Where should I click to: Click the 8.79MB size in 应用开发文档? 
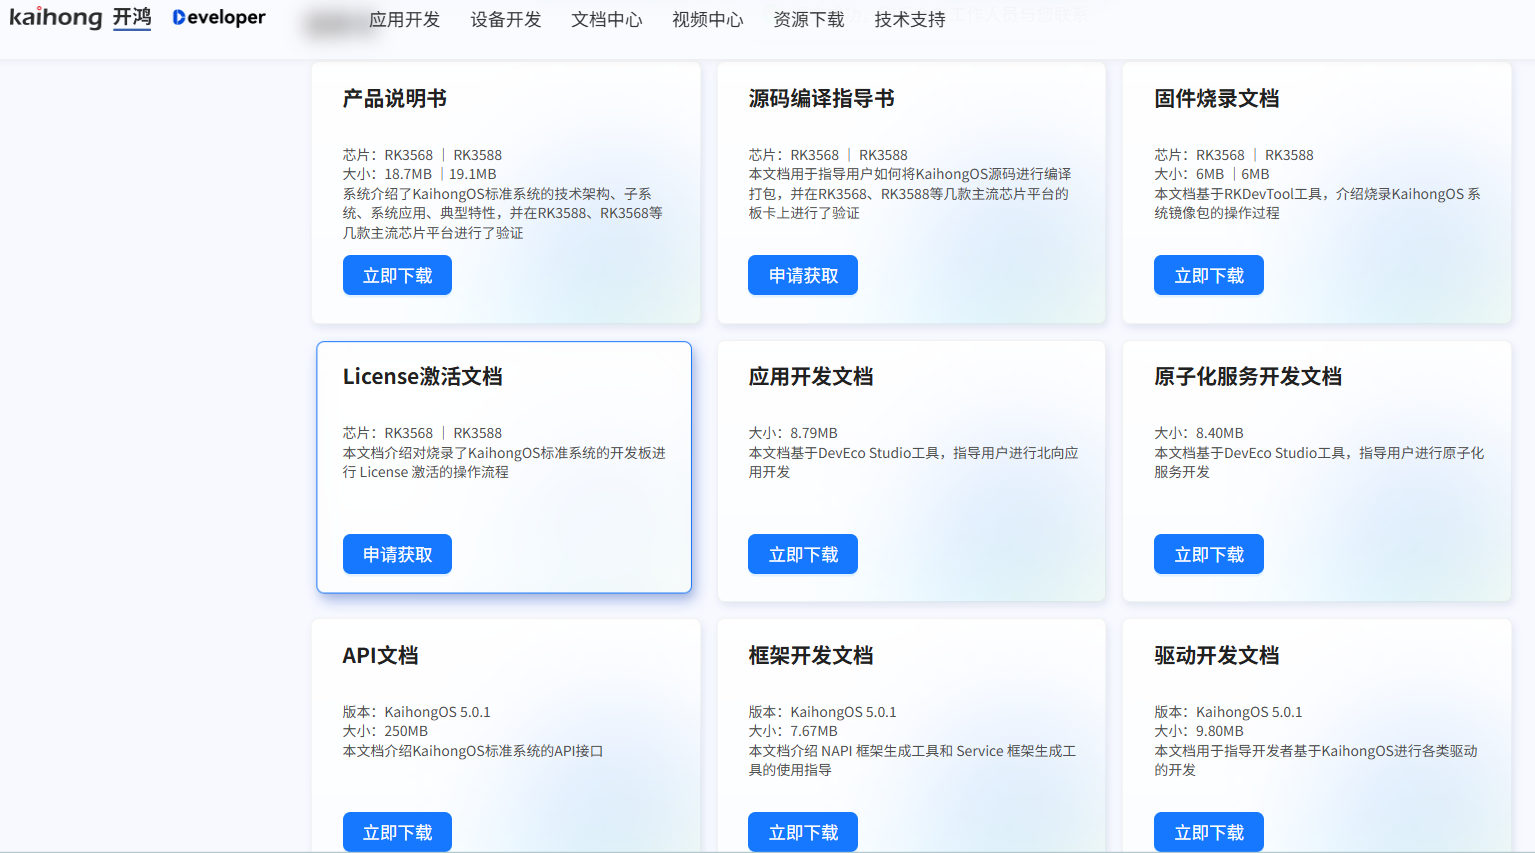click(x=814, y=433)
